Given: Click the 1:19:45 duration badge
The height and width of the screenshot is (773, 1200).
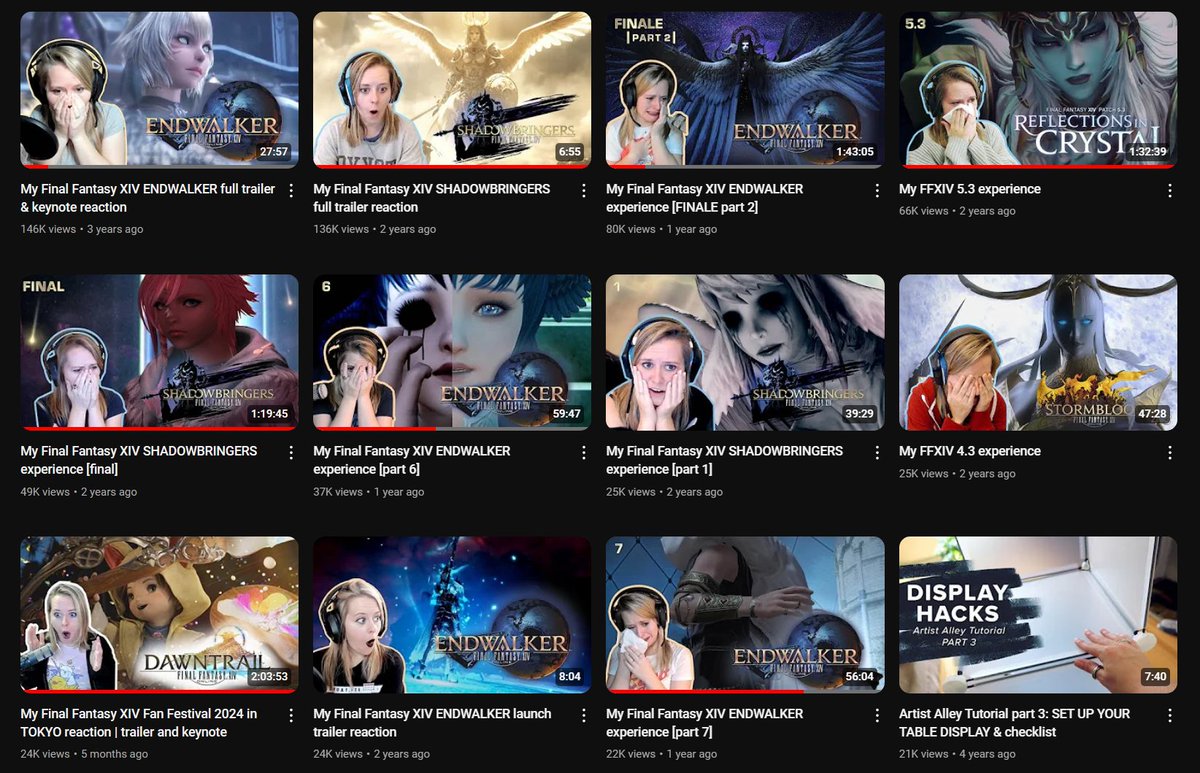Looking at the screenshot, I should (269, 414).
